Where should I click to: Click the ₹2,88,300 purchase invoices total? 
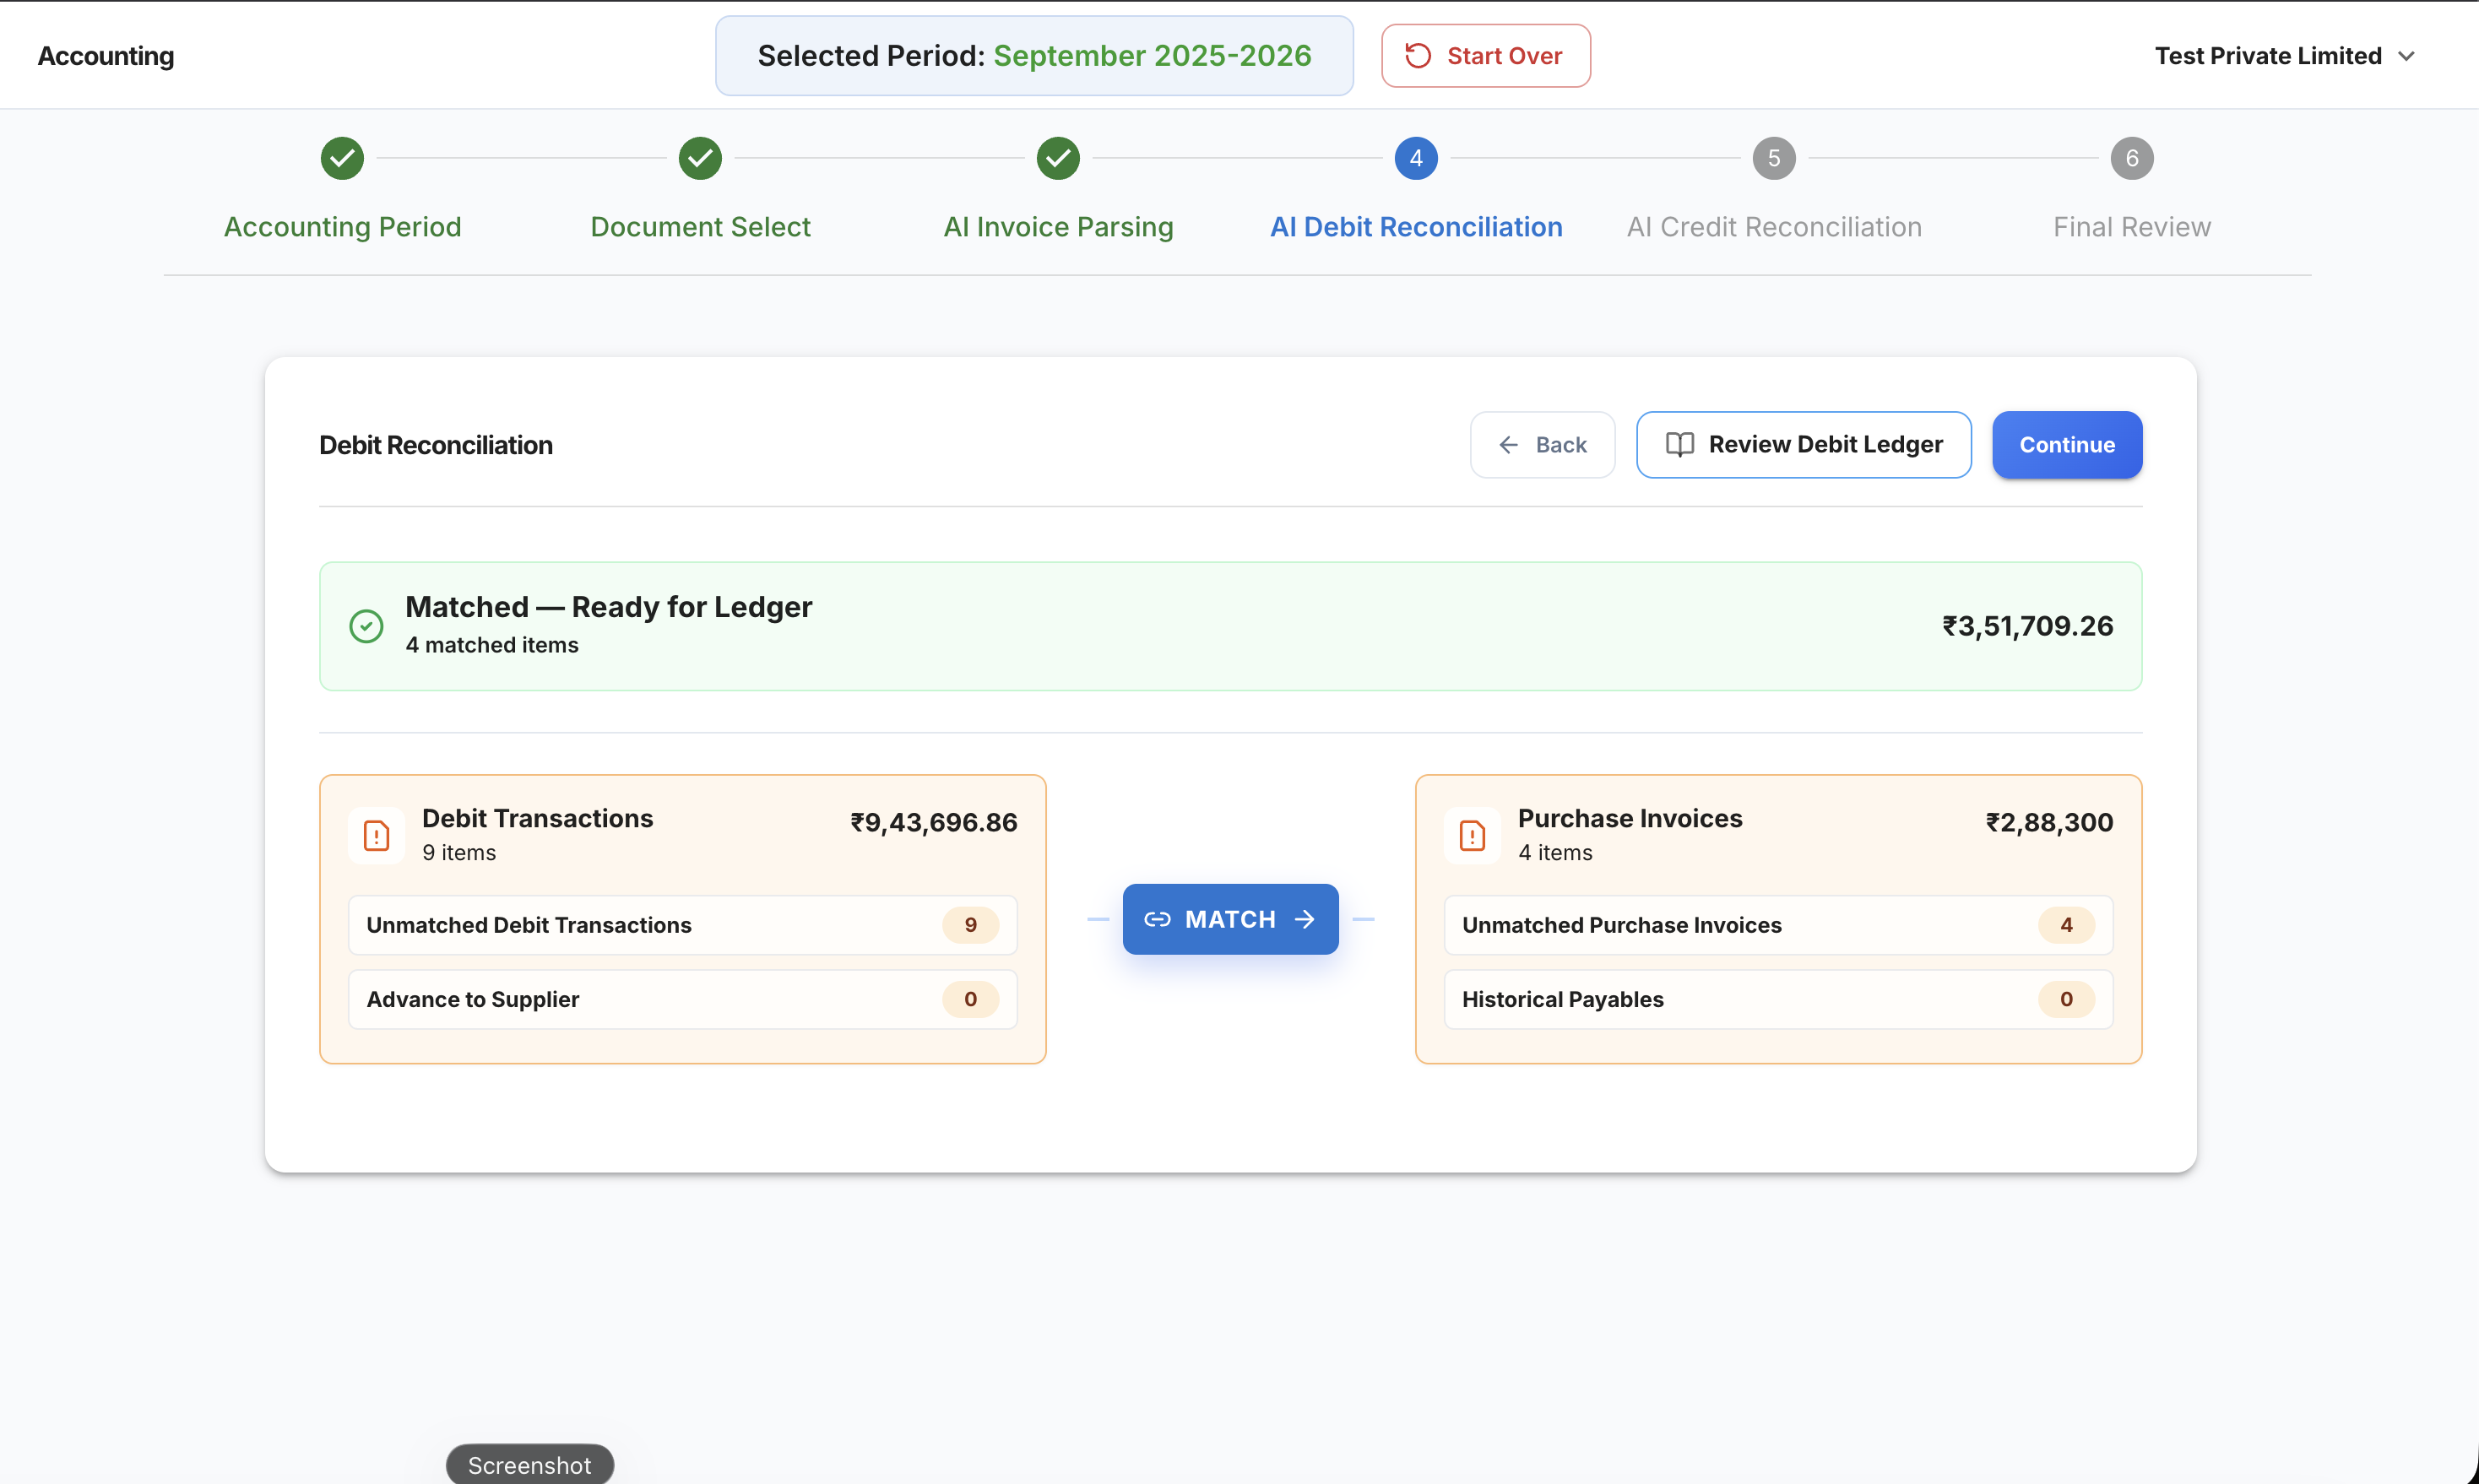[2049, 823]
